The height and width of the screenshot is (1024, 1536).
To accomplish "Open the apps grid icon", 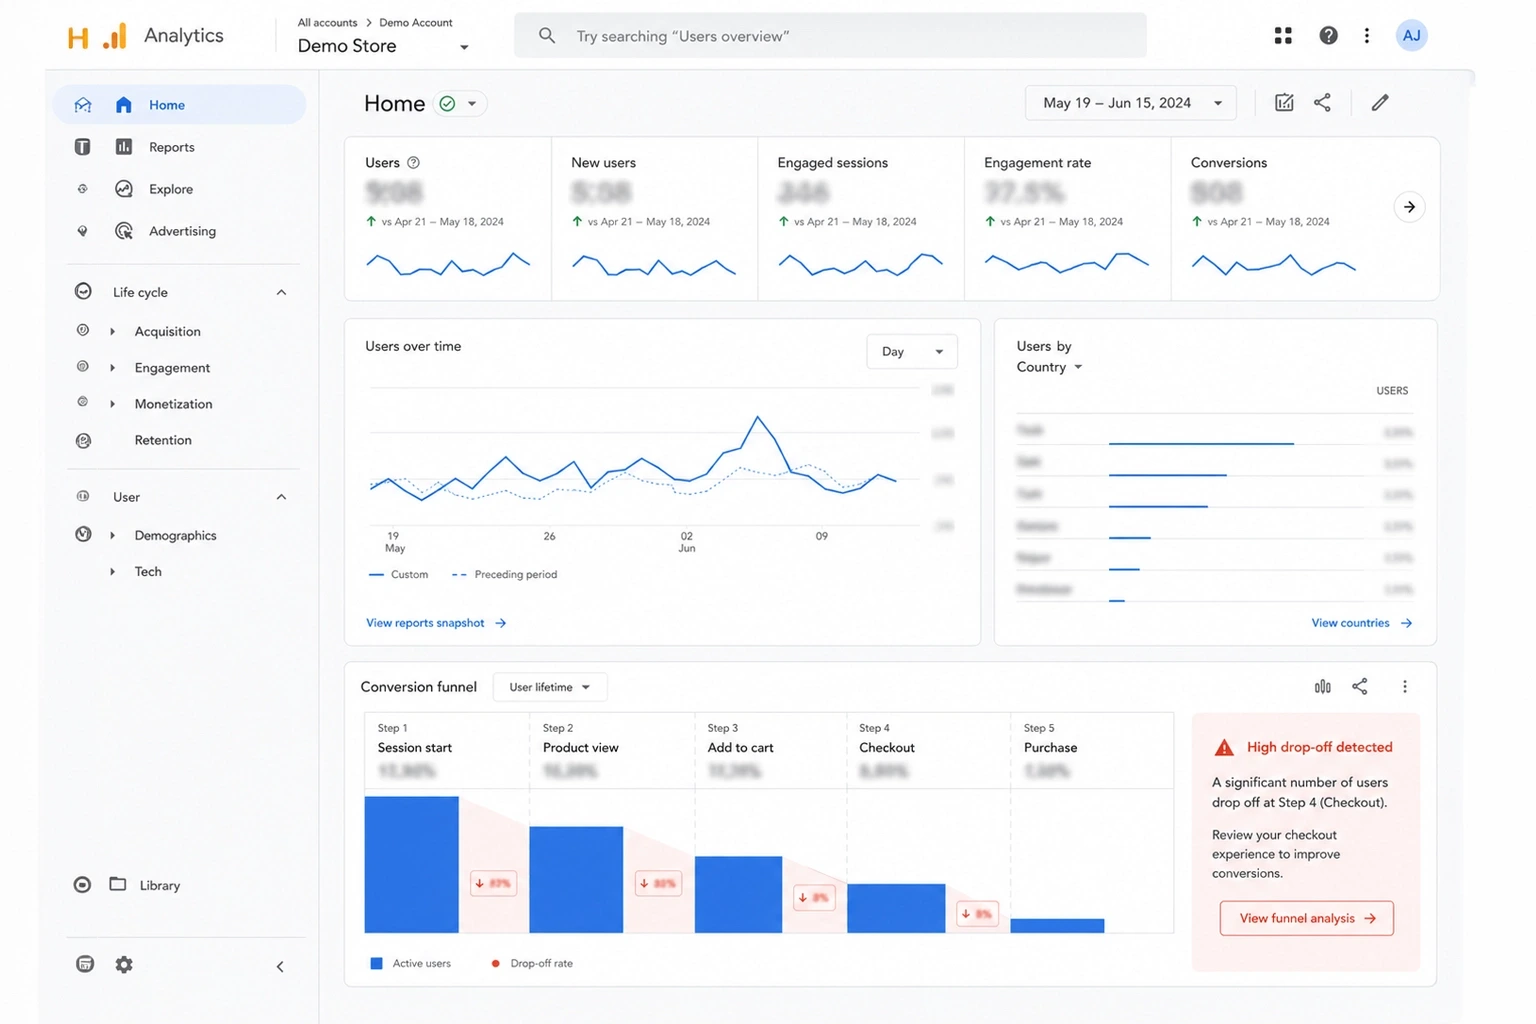I will (x=1283, y=36).
